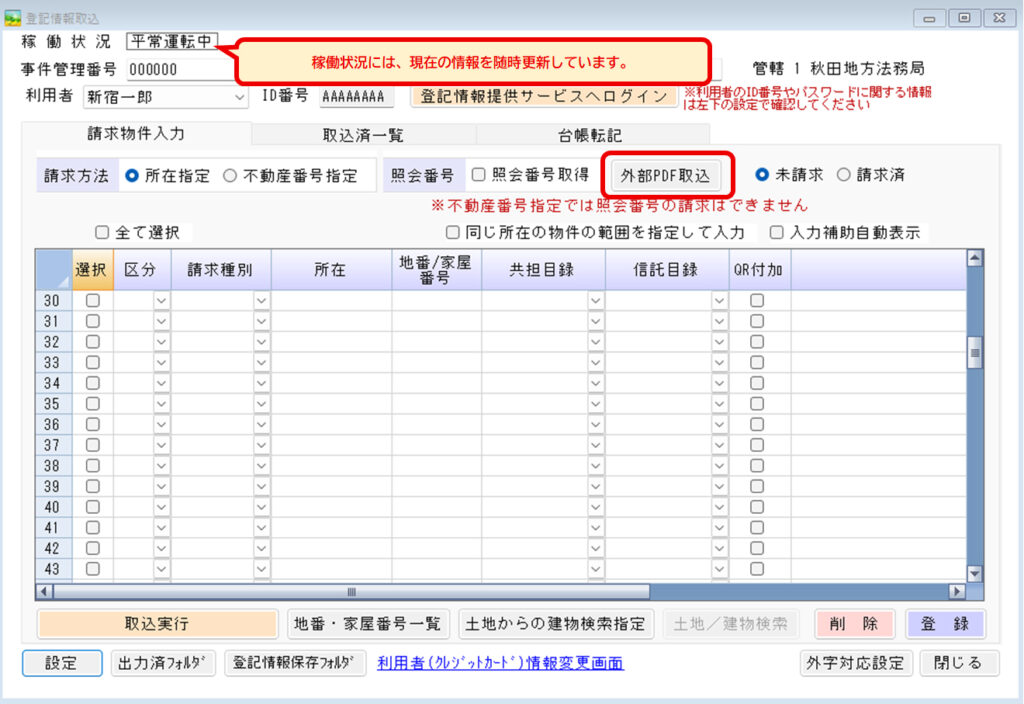This screenshot has height=704, width=1024.
Task: Open the 請求種別 dropdown in row 32
Action: tap(261, 342)
